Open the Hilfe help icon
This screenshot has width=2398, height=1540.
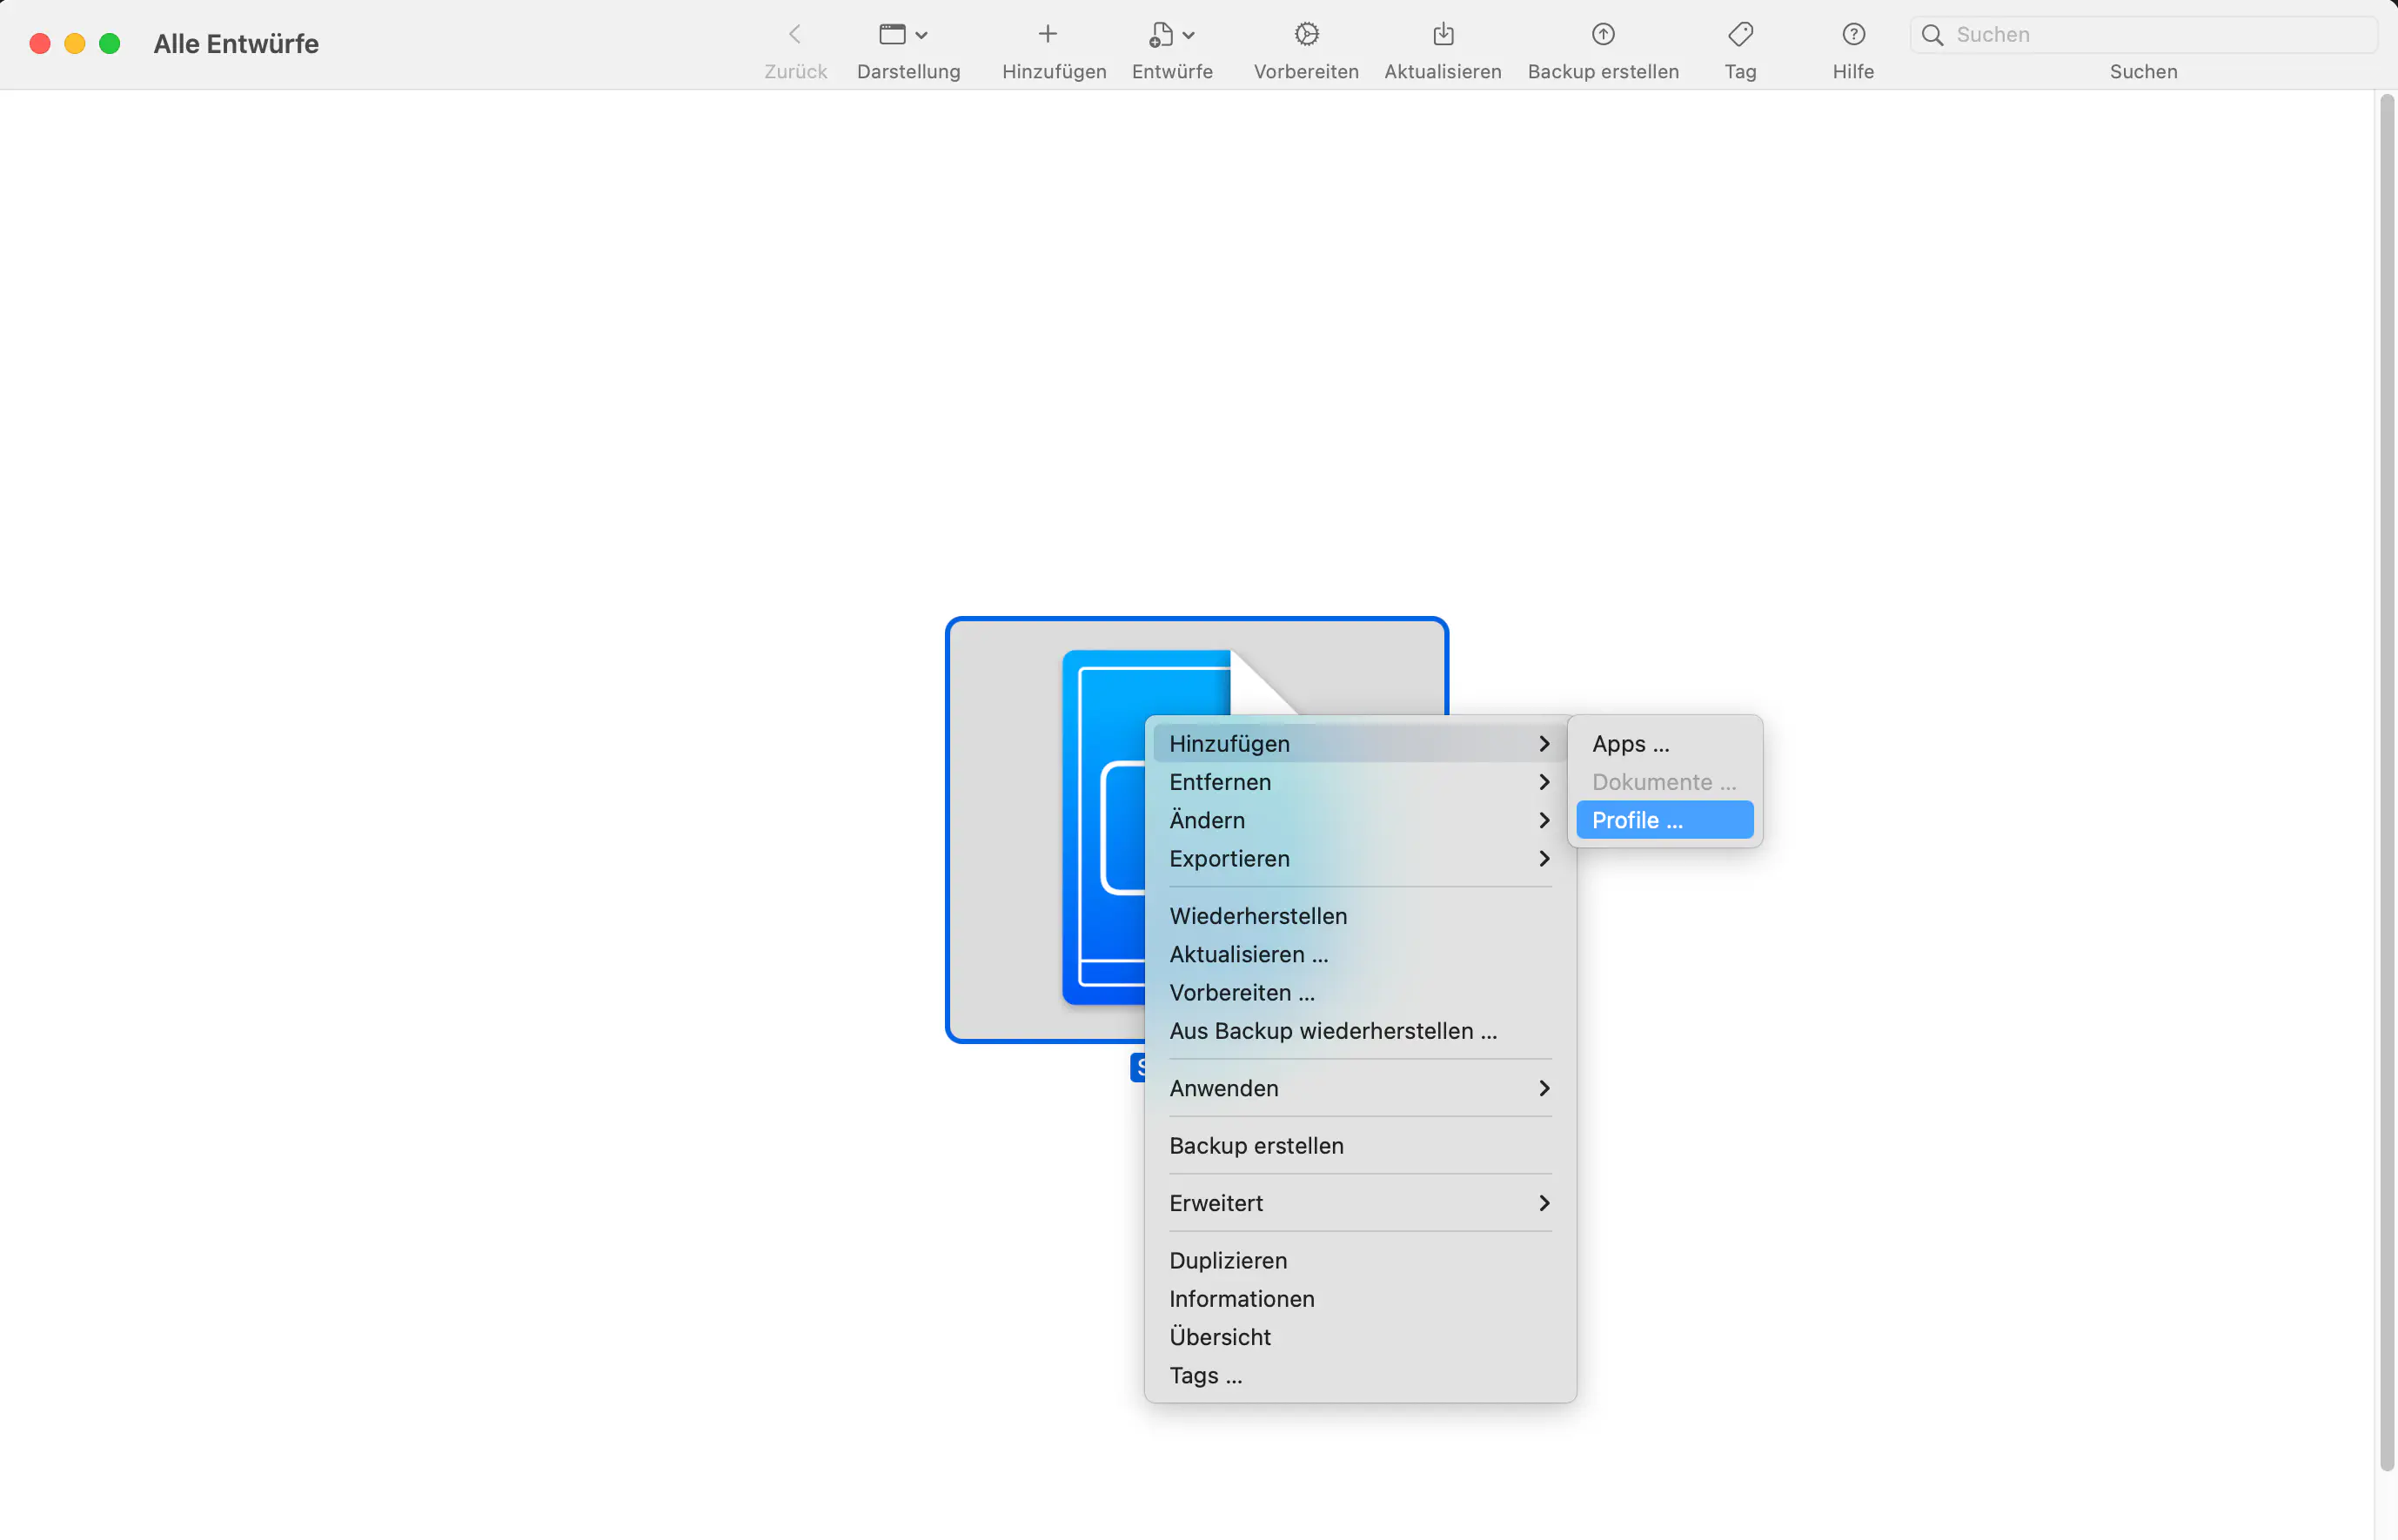click(x=1853, y=33)
